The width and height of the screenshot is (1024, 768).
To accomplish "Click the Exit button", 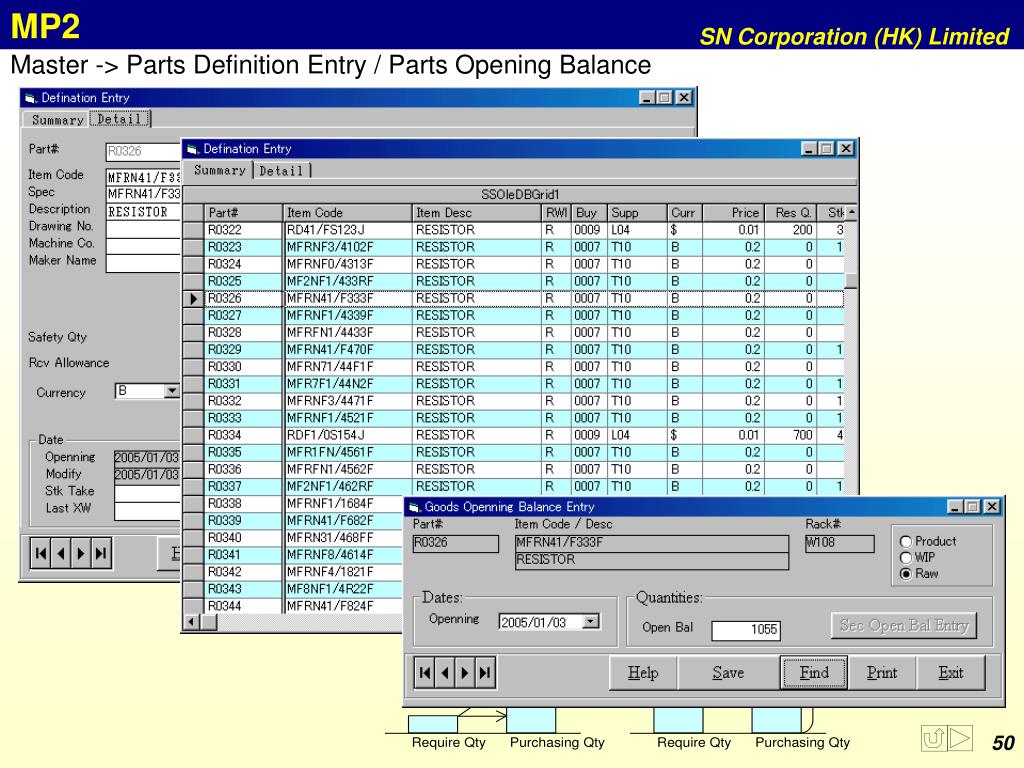I will pos(951,673).
